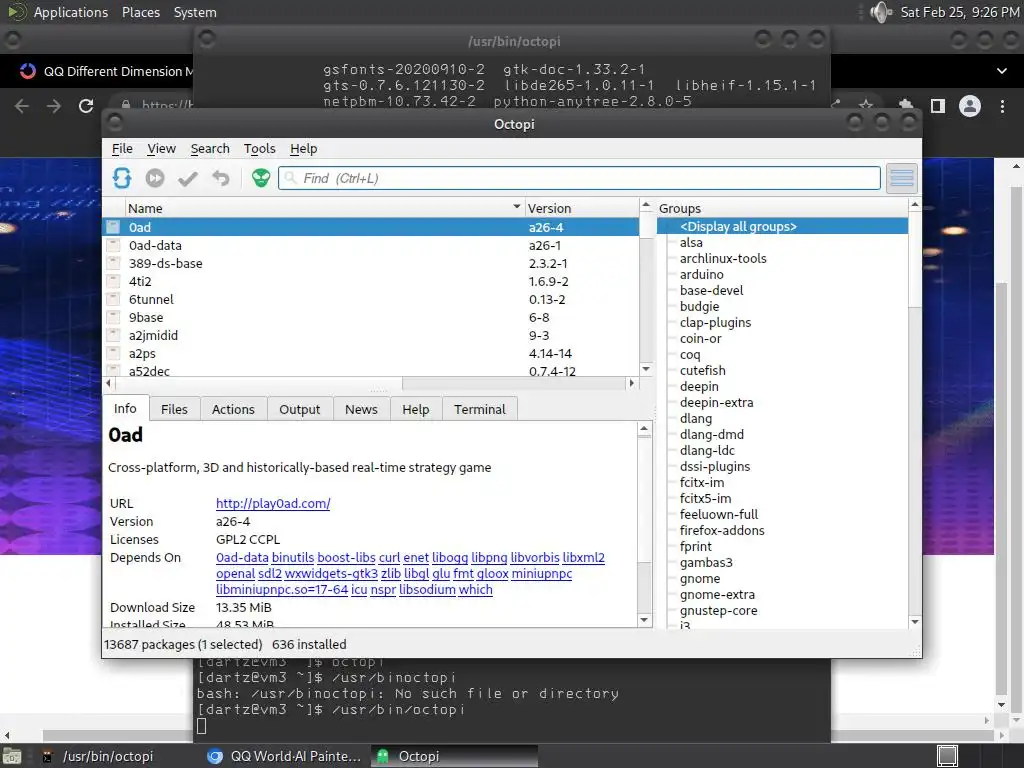Click the Name column sort arrow
This screenshot has width=1024, height=768.
coord(517,207)
